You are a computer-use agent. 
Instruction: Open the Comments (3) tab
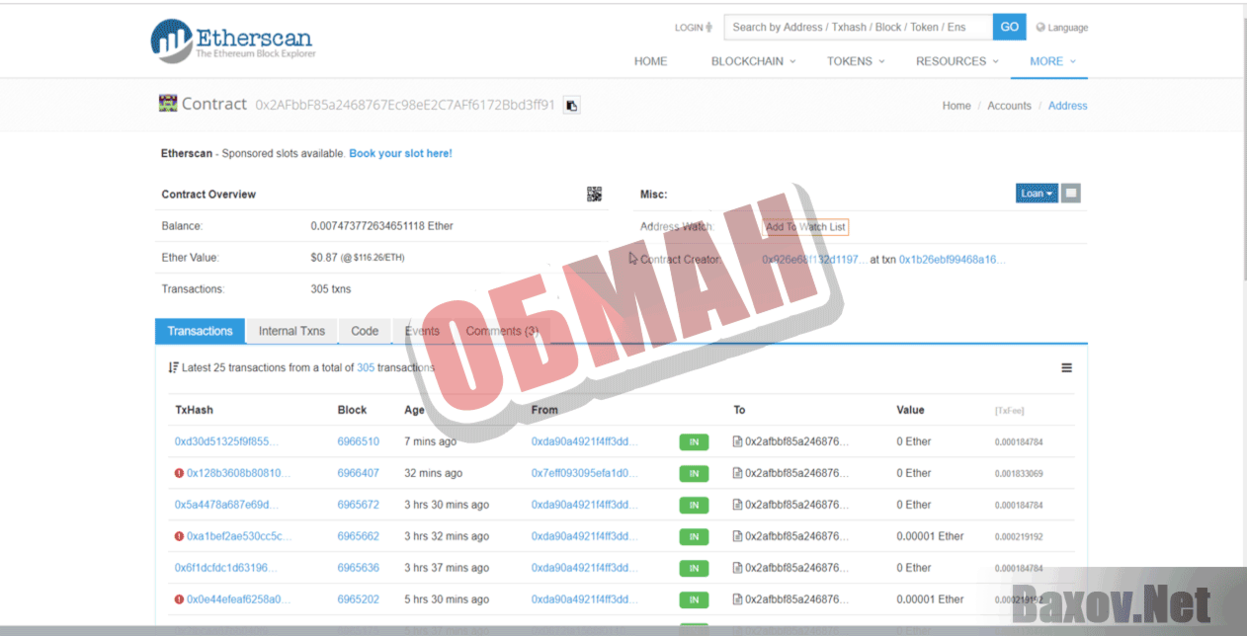pyautogui.click(x=502, y=331)
